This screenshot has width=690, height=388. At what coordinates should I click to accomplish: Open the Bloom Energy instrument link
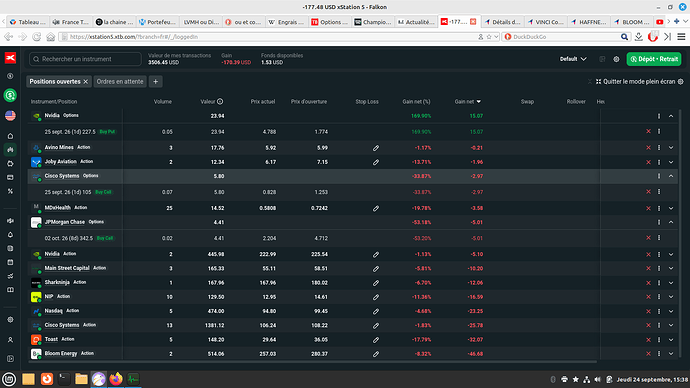[x=61, y=353]
